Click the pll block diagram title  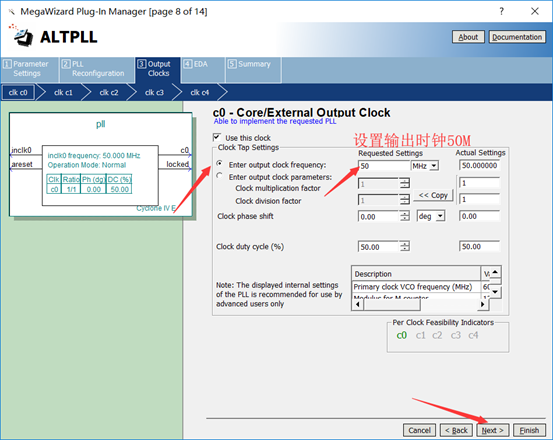point(101,124)
